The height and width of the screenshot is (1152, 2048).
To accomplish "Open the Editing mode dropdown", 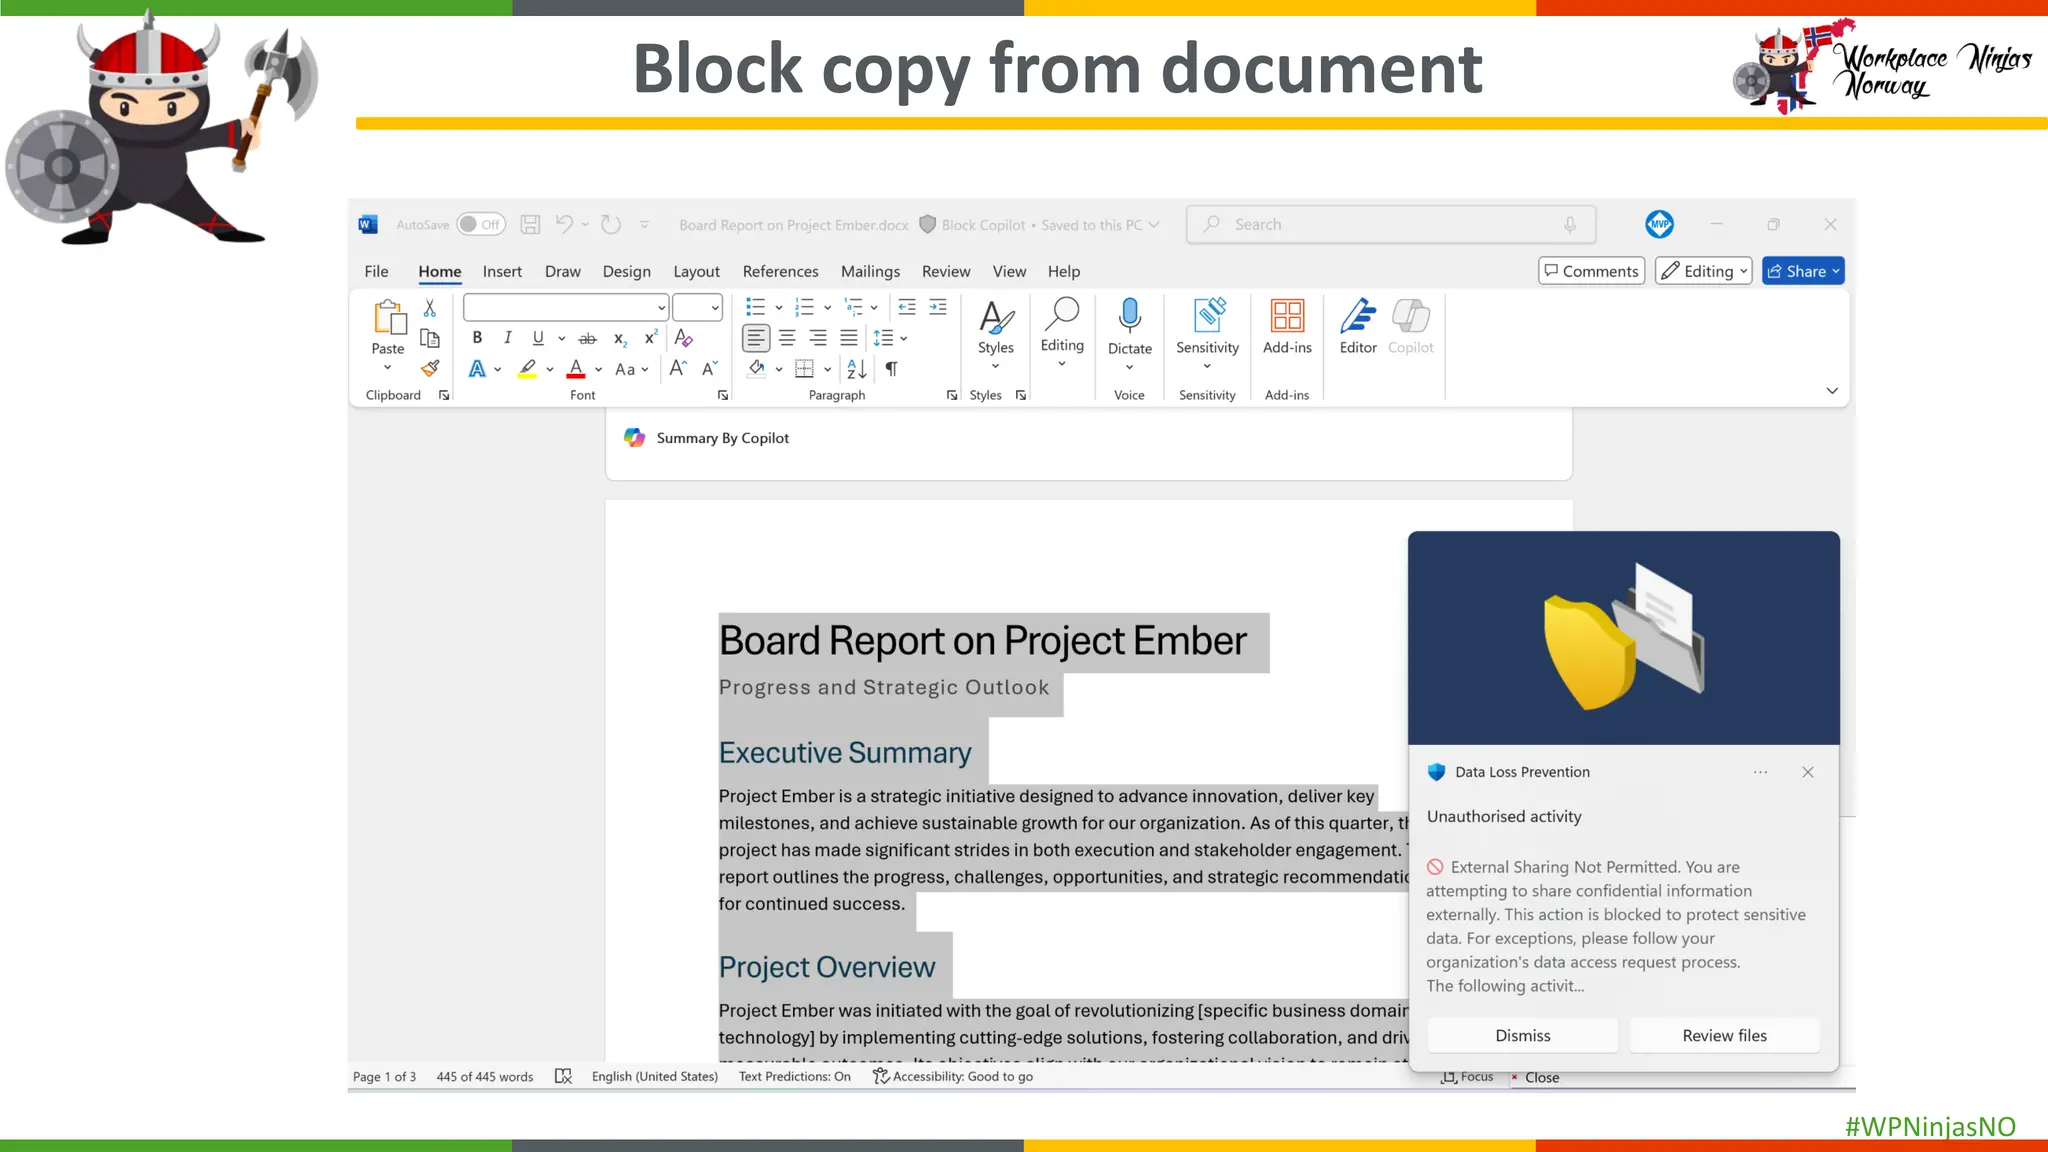I will tap(1703, 271).
